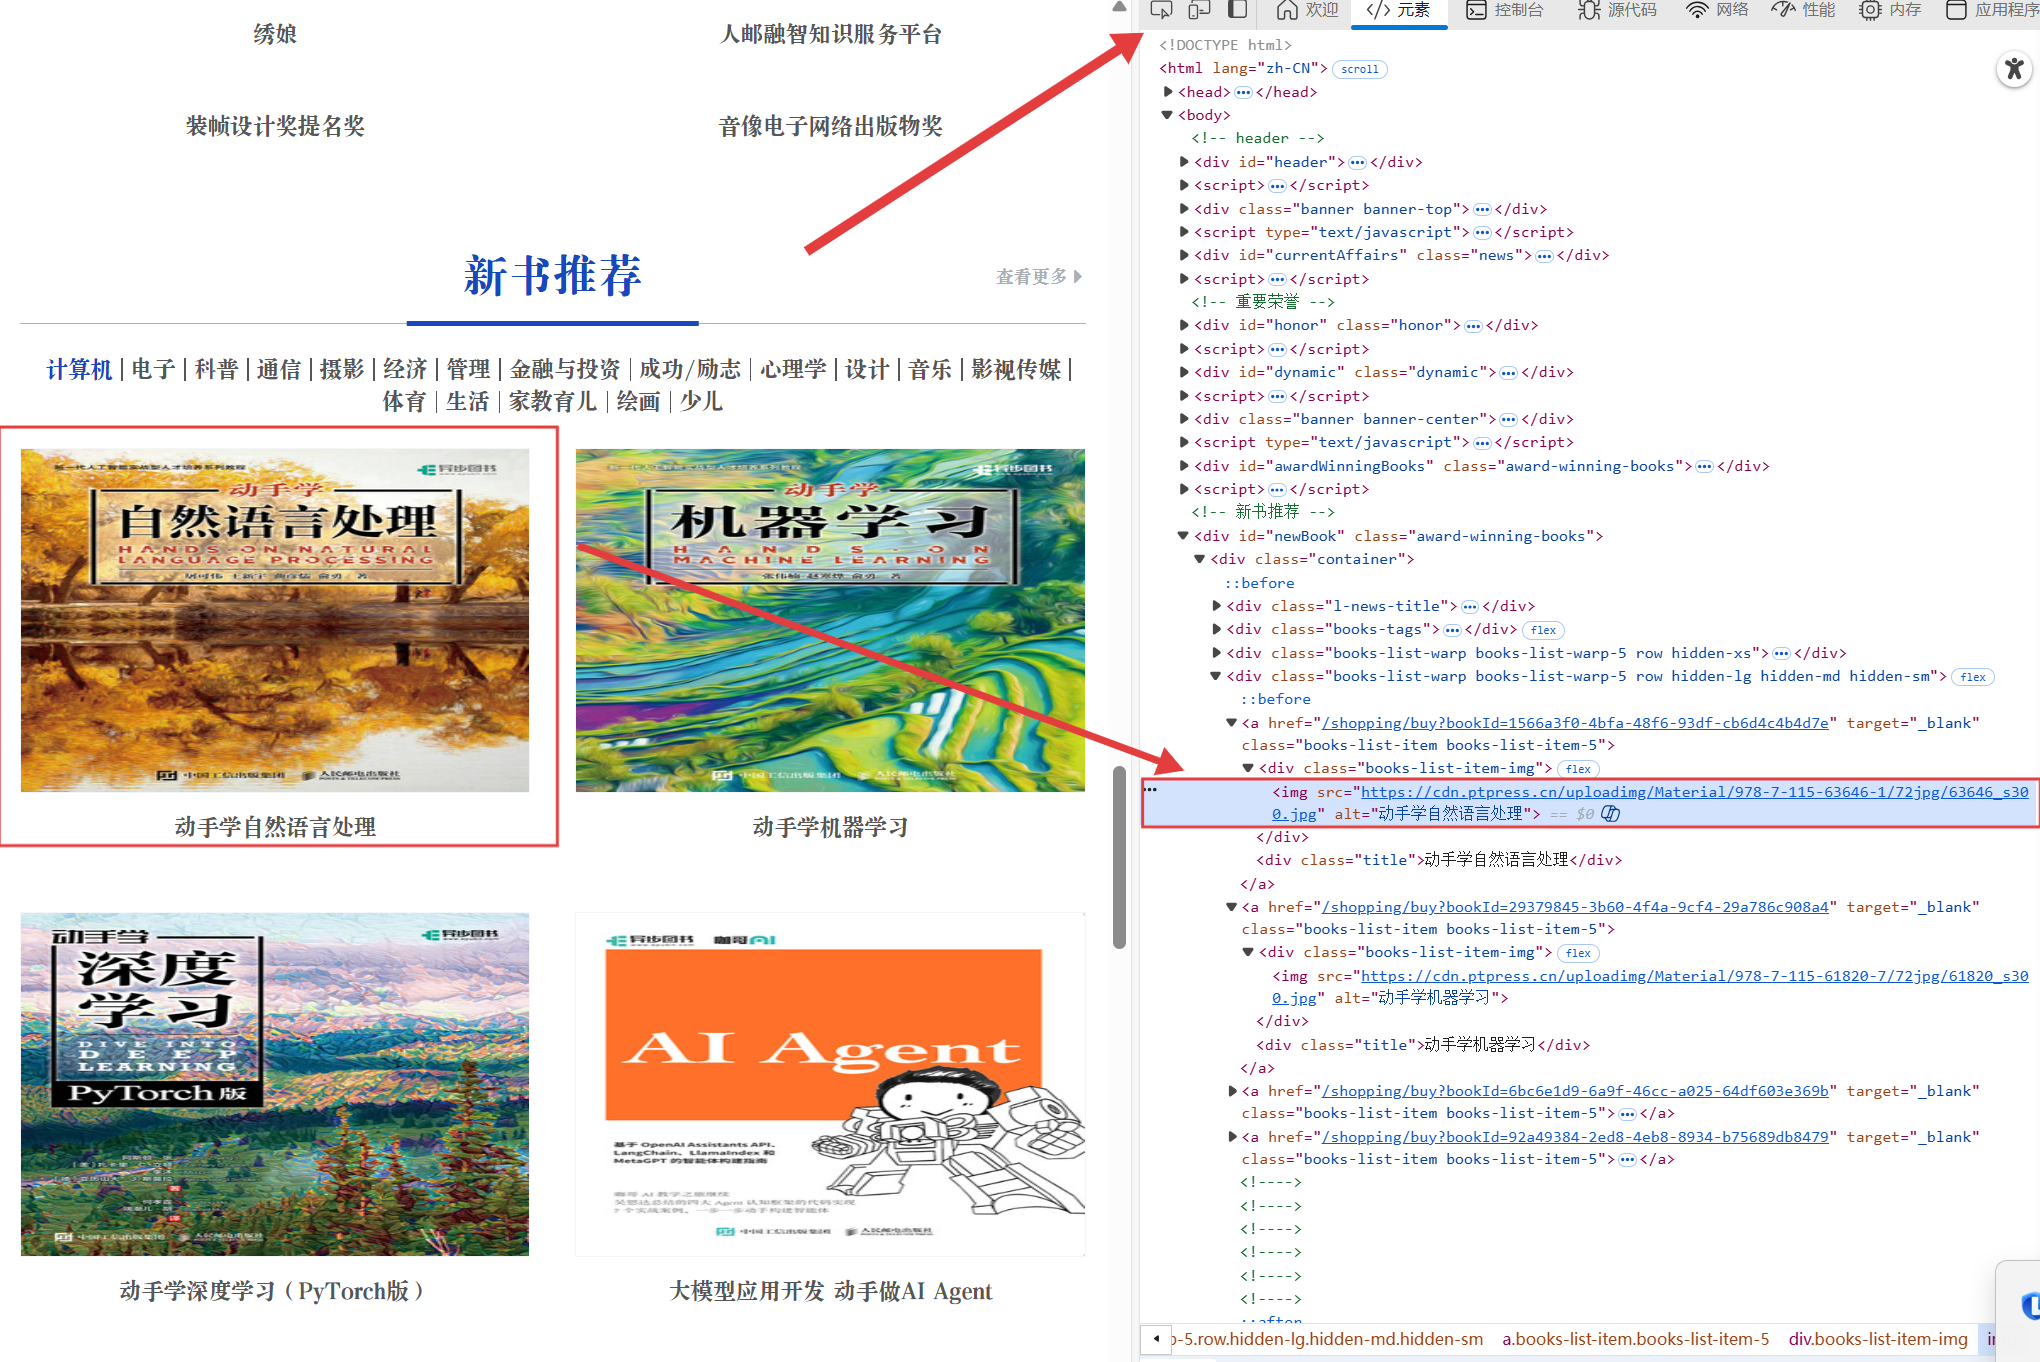Expand anchor node with bookId=6bc6e1d9
Image resolution: width=2040 pixels, height=1362 pixels.
tap(1233, 1091)
